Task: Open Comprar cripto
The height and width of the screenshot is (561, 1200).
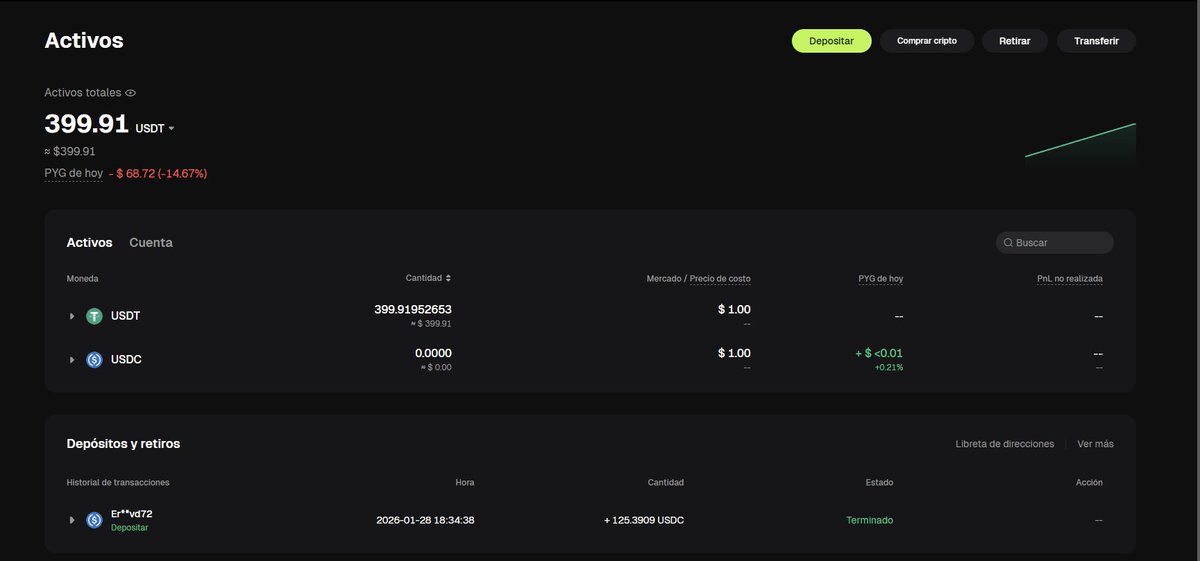Action: 926,41
